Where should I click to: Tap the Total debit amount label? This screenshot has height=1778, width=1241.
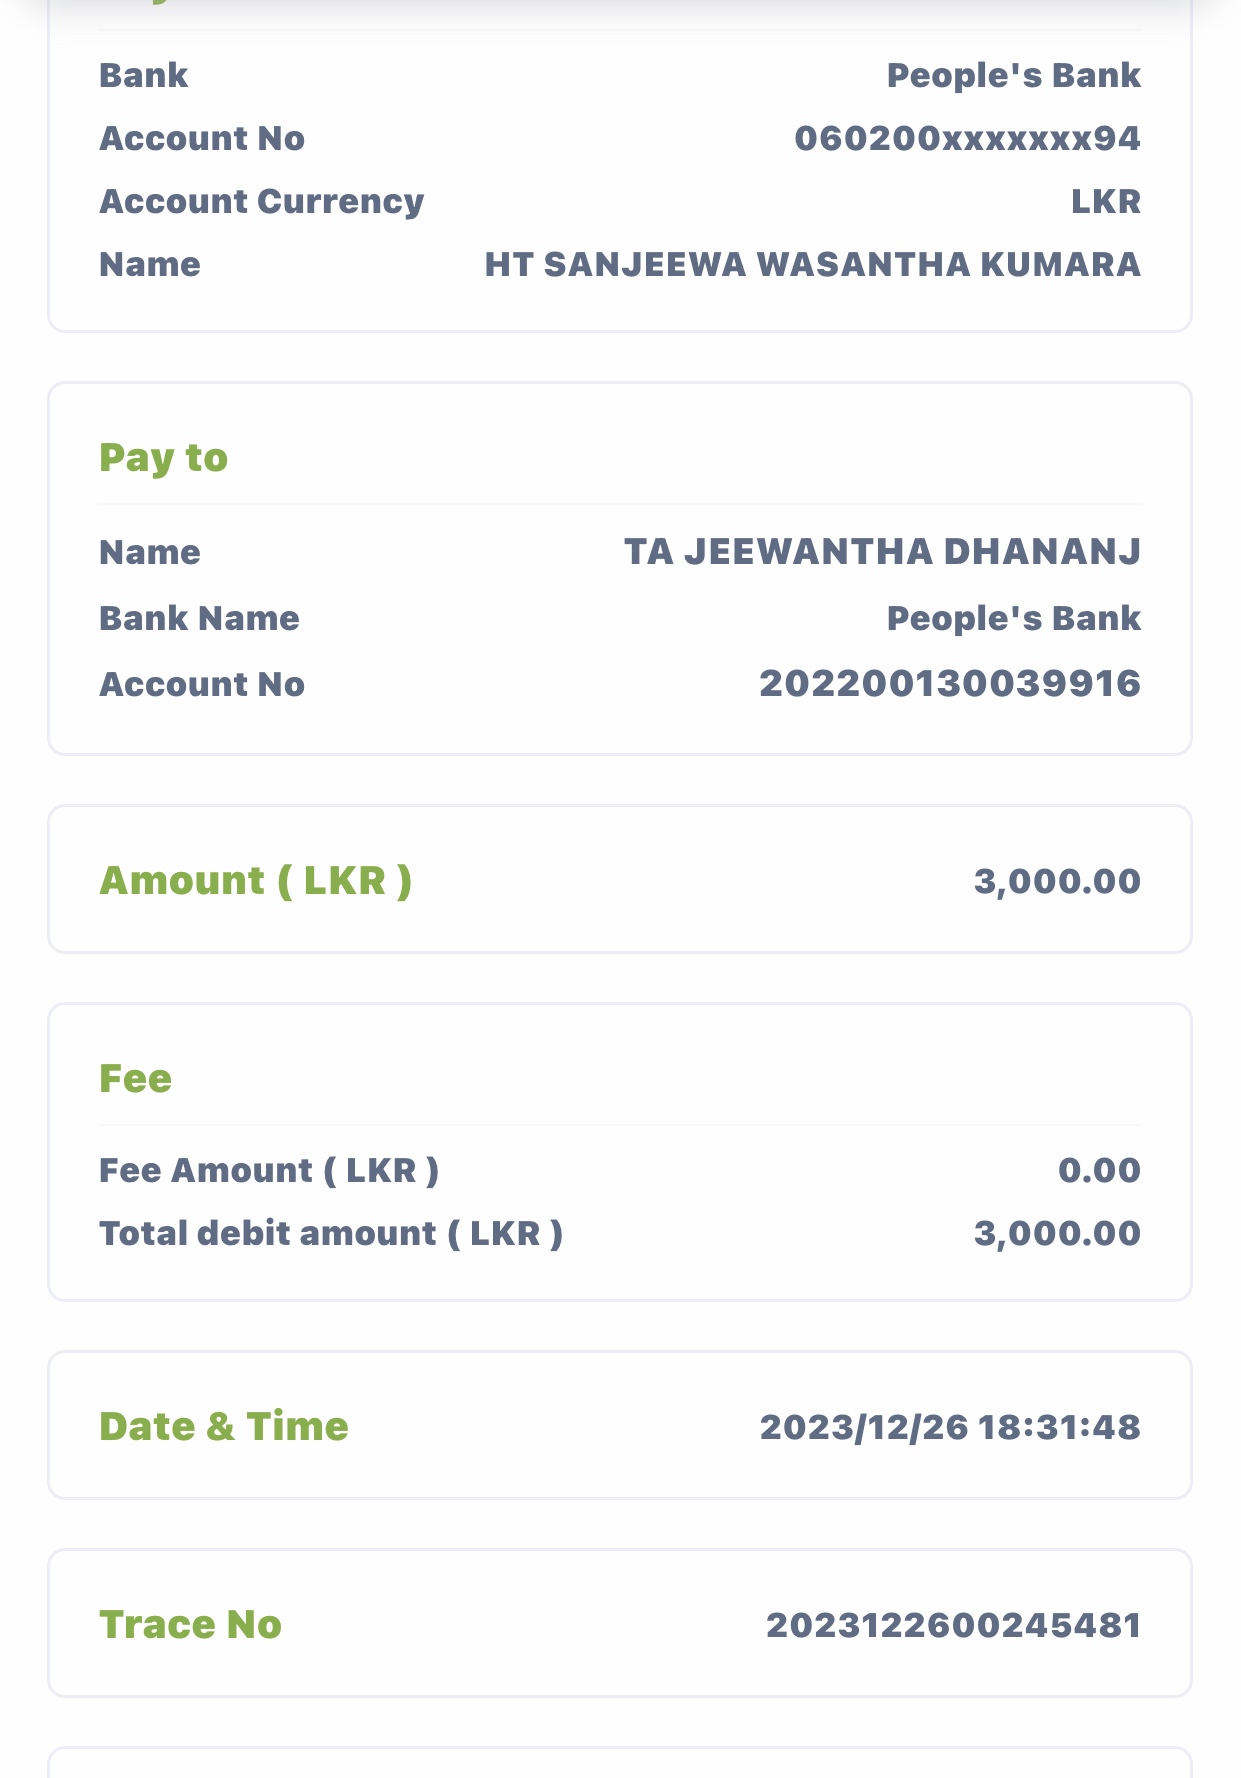click(330, 1233)
